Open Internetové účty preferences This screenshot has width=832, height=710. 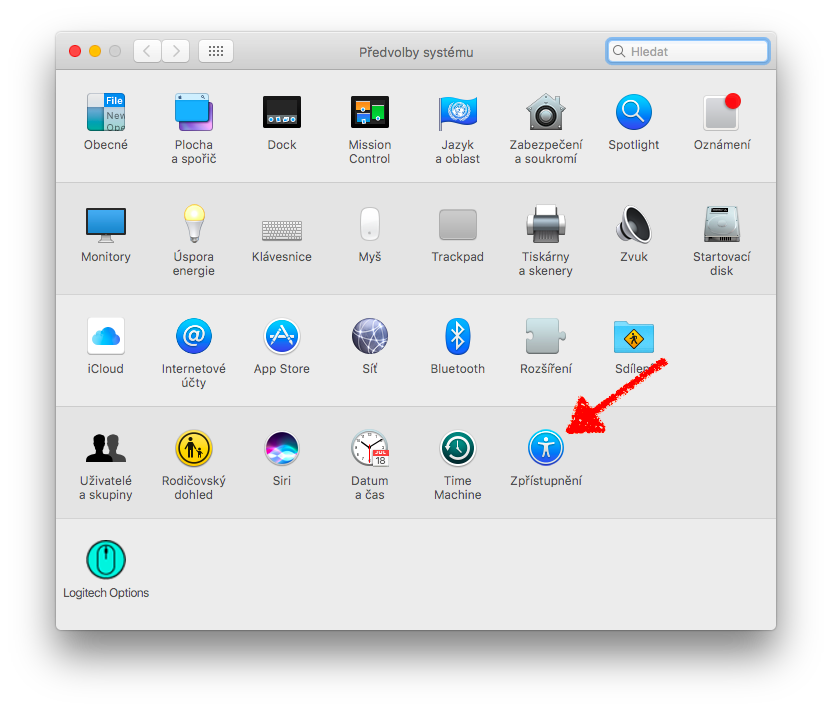[194, 336]
